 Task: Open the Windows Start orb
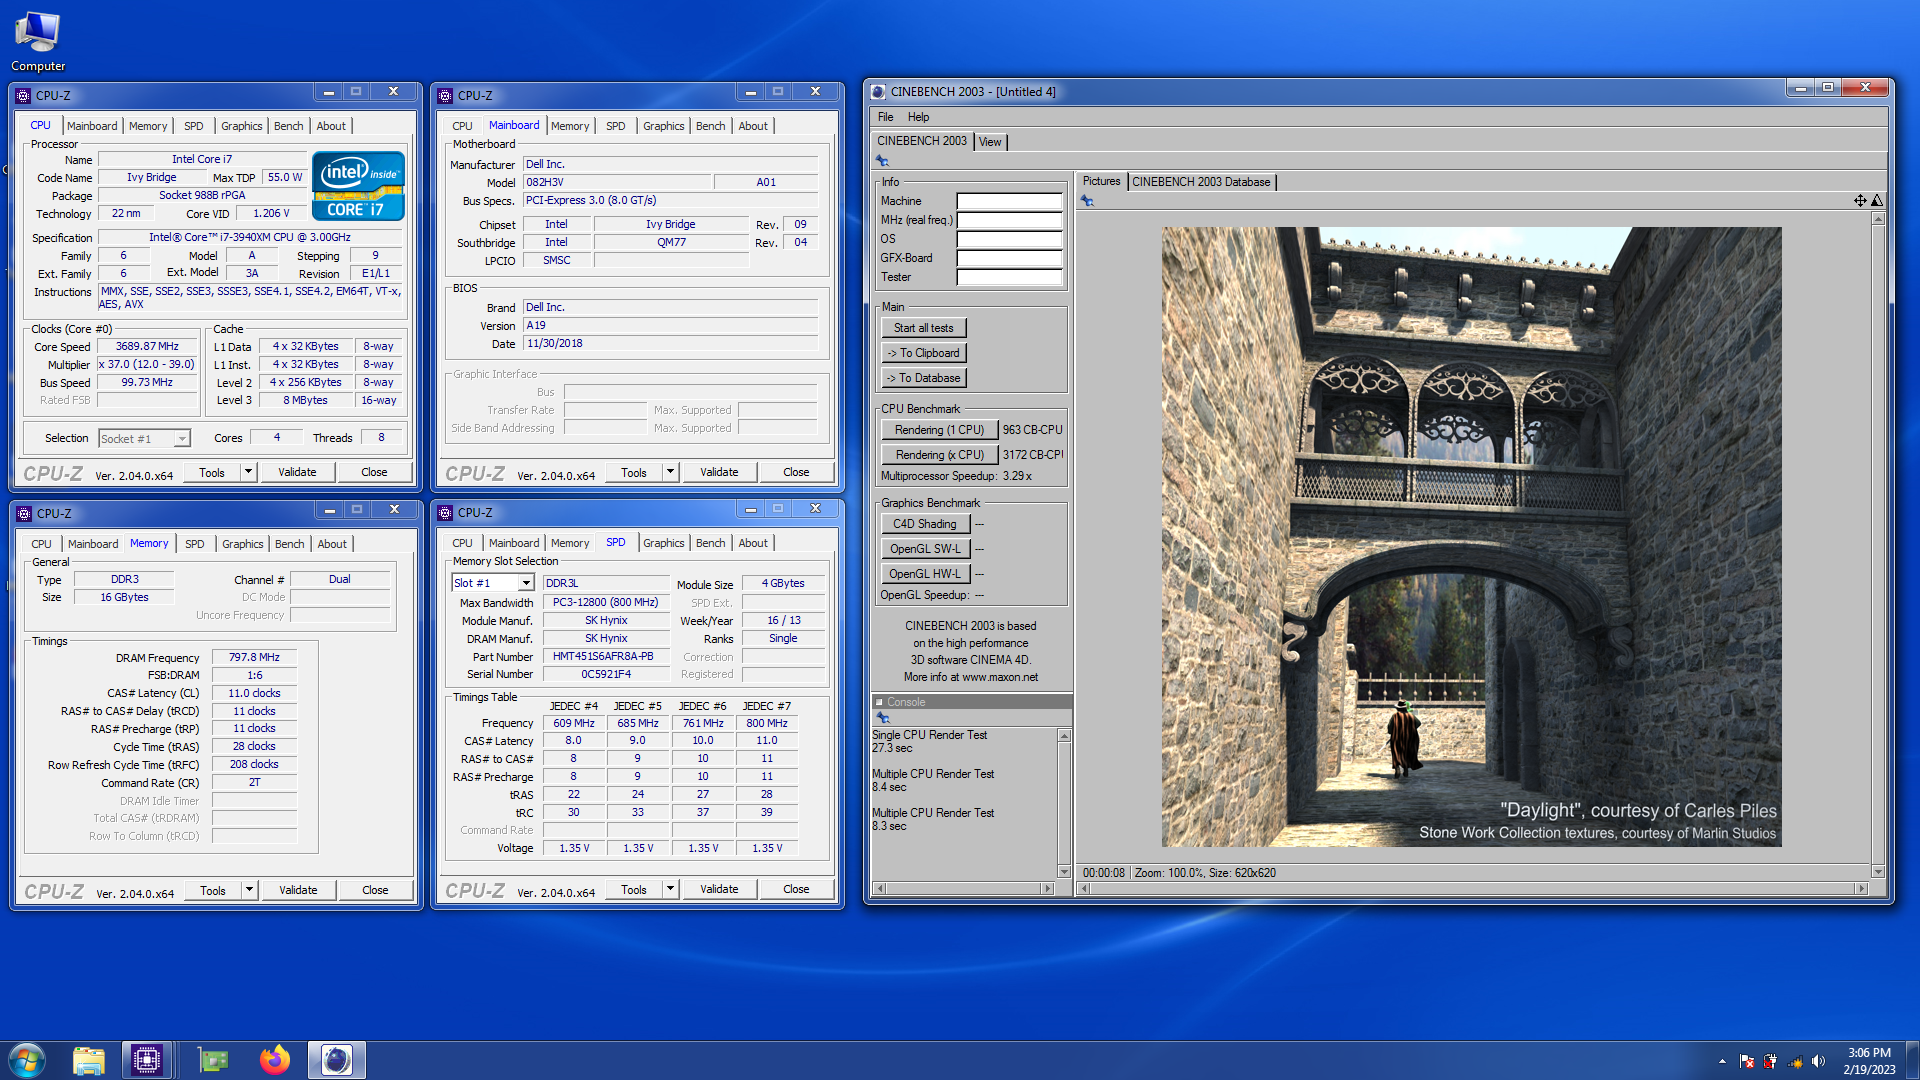tap(27, 1060)
